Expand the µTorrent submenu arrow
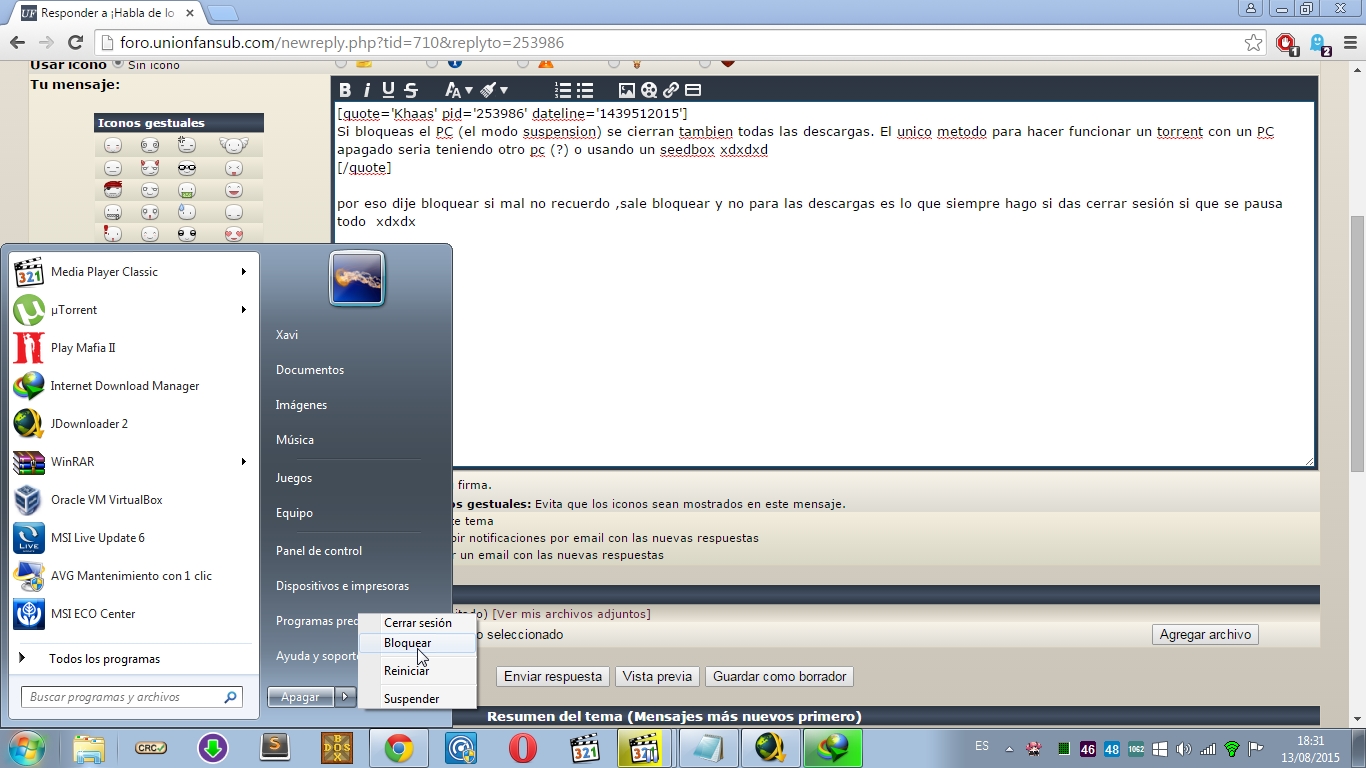 243,310
